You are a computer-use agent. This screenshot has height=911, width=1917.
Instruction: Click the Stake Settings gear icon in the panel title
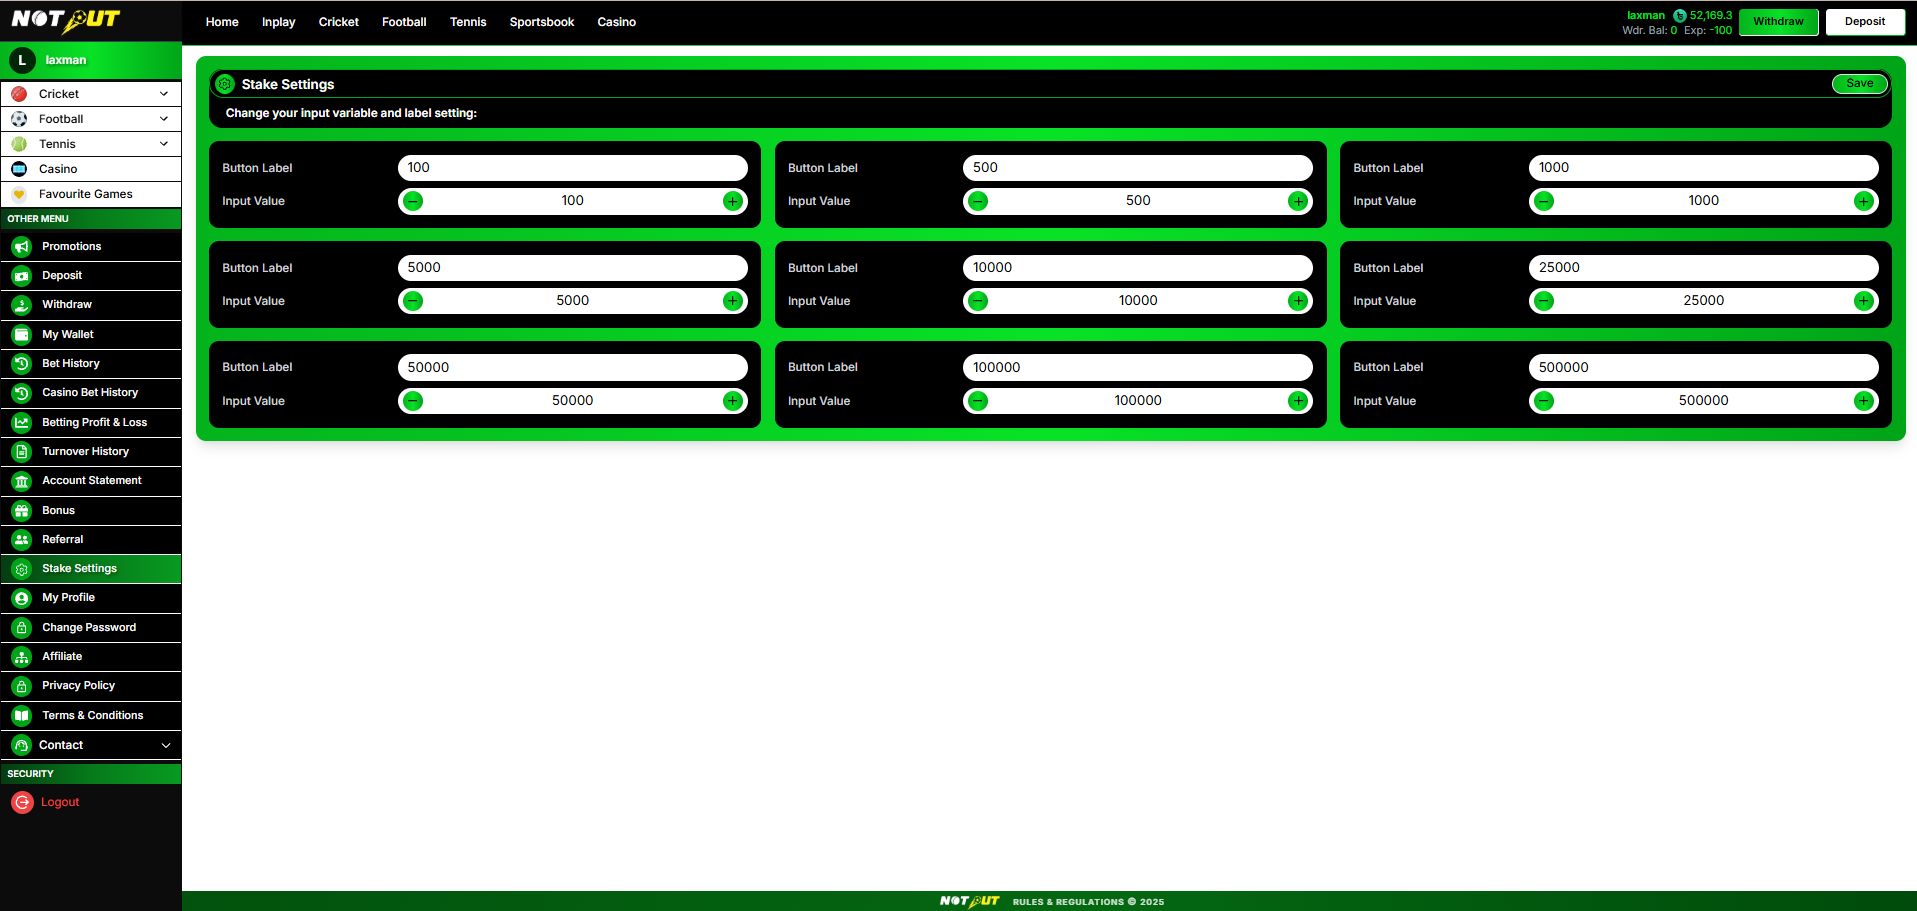click(x=225, y=84)
